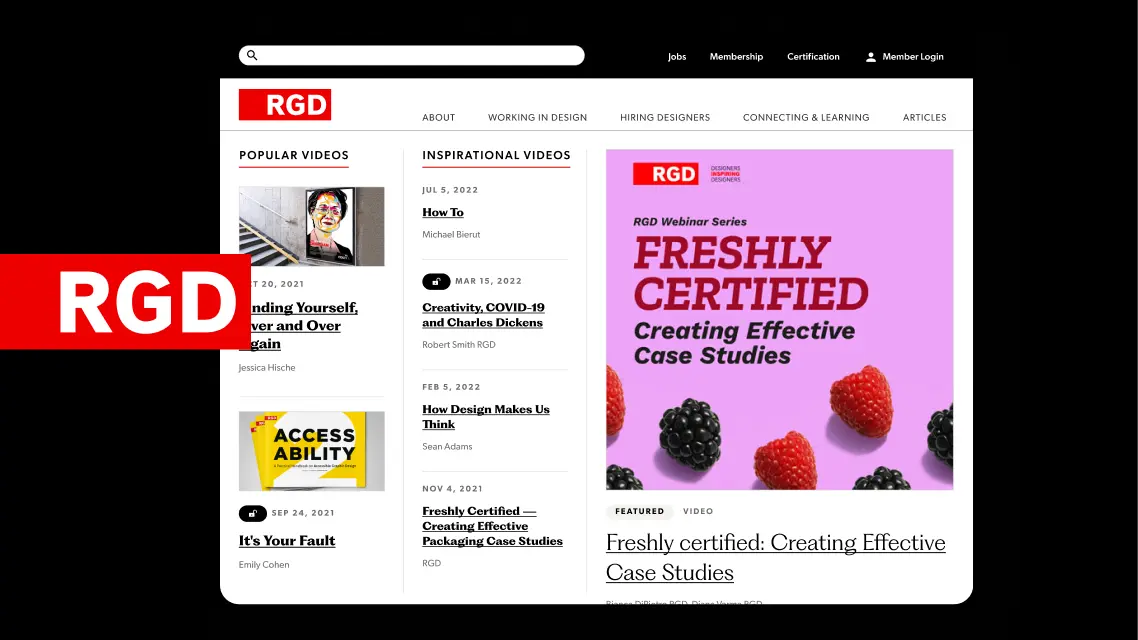This screenshot has width=1138, height=640.
Task: Open the How To video by Michael Bierut
Action: tap(443, 212)
